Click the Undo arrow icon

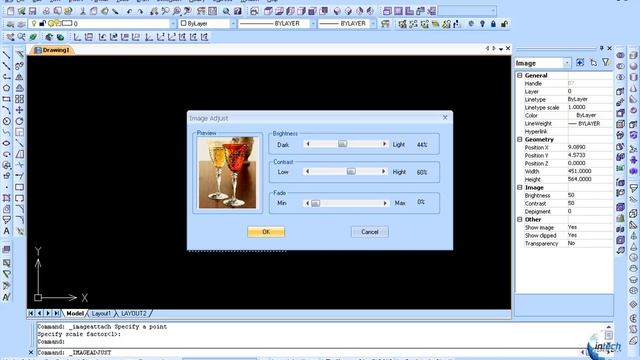tap(129, 11)
